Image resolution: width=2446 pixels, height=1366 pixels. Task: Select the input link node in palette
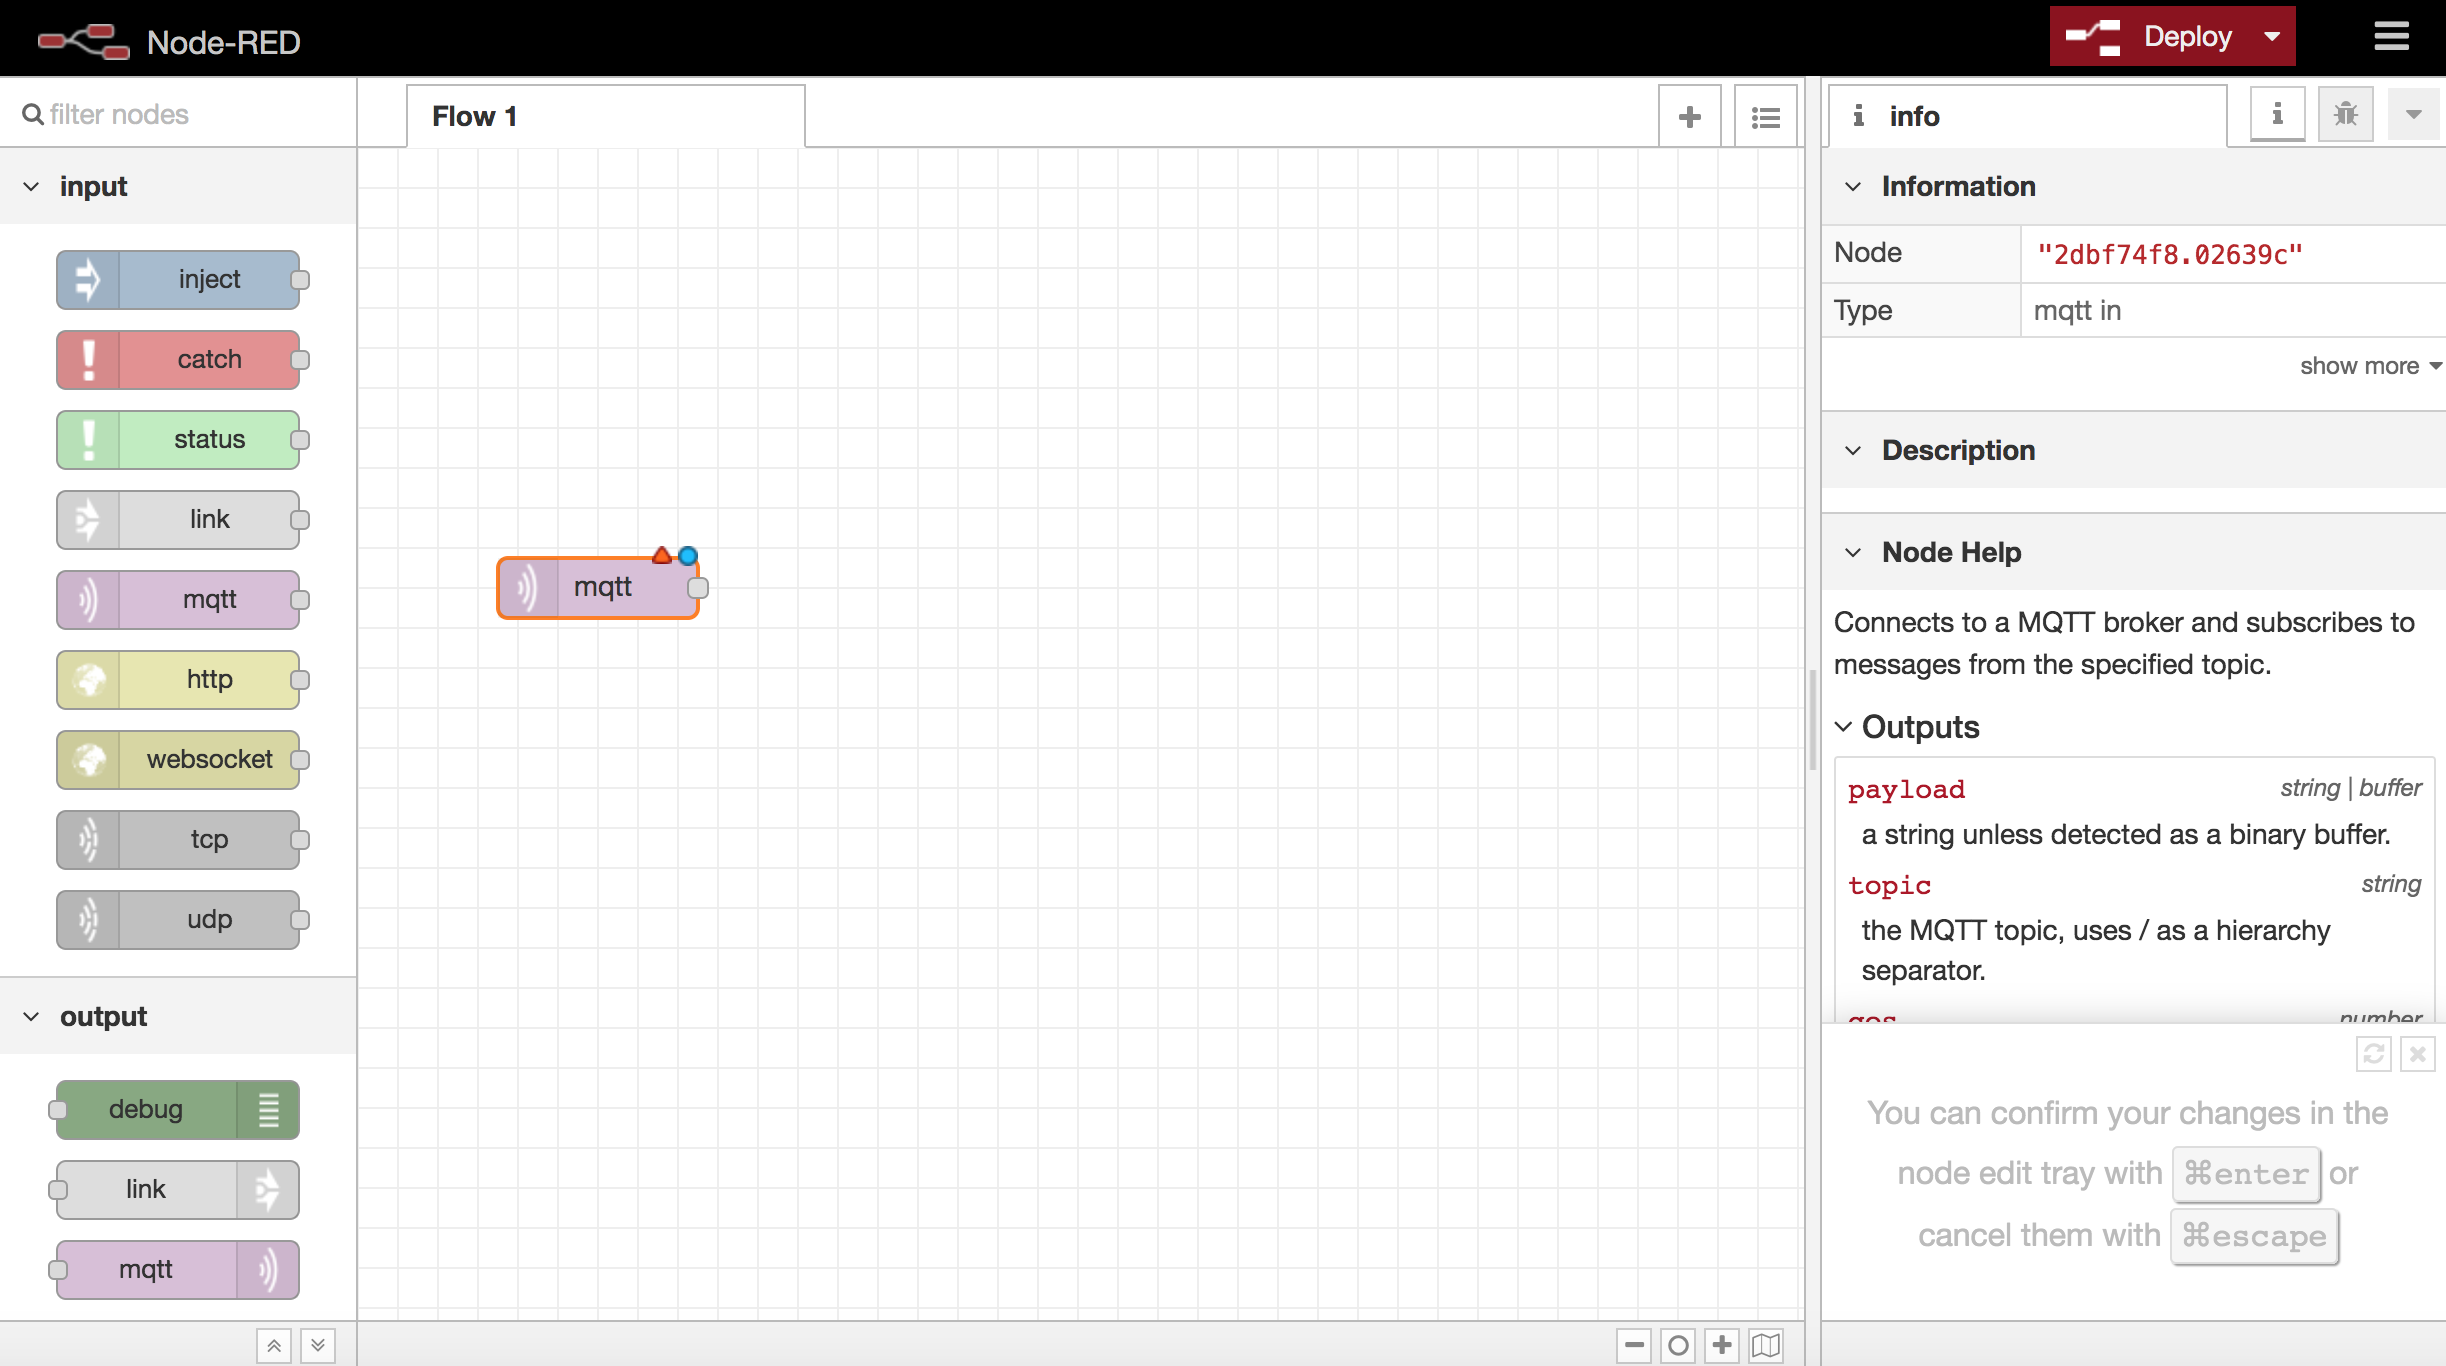coord(178,519)
